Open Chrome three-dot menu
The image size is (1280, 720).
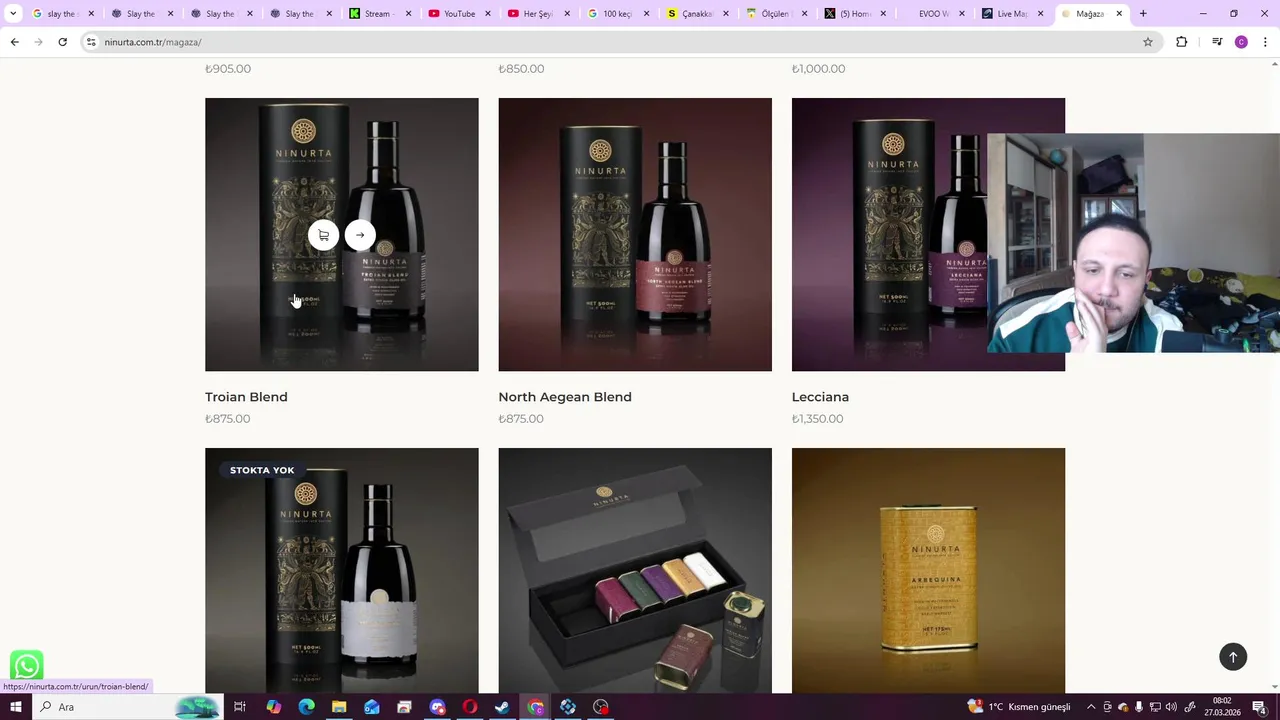point(1265,42)
